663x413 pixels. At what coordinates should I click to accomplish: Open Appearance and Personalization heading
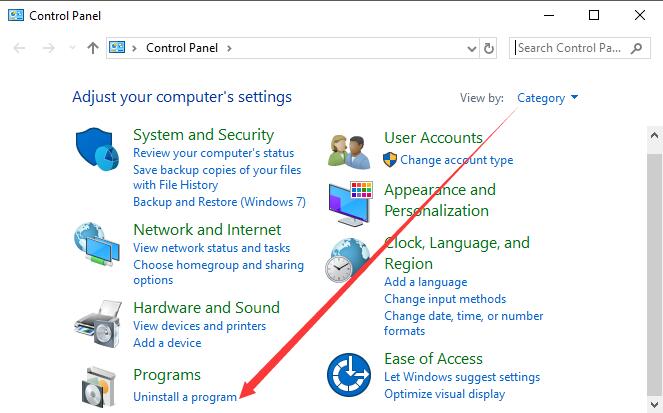click(x=440, y=200)
